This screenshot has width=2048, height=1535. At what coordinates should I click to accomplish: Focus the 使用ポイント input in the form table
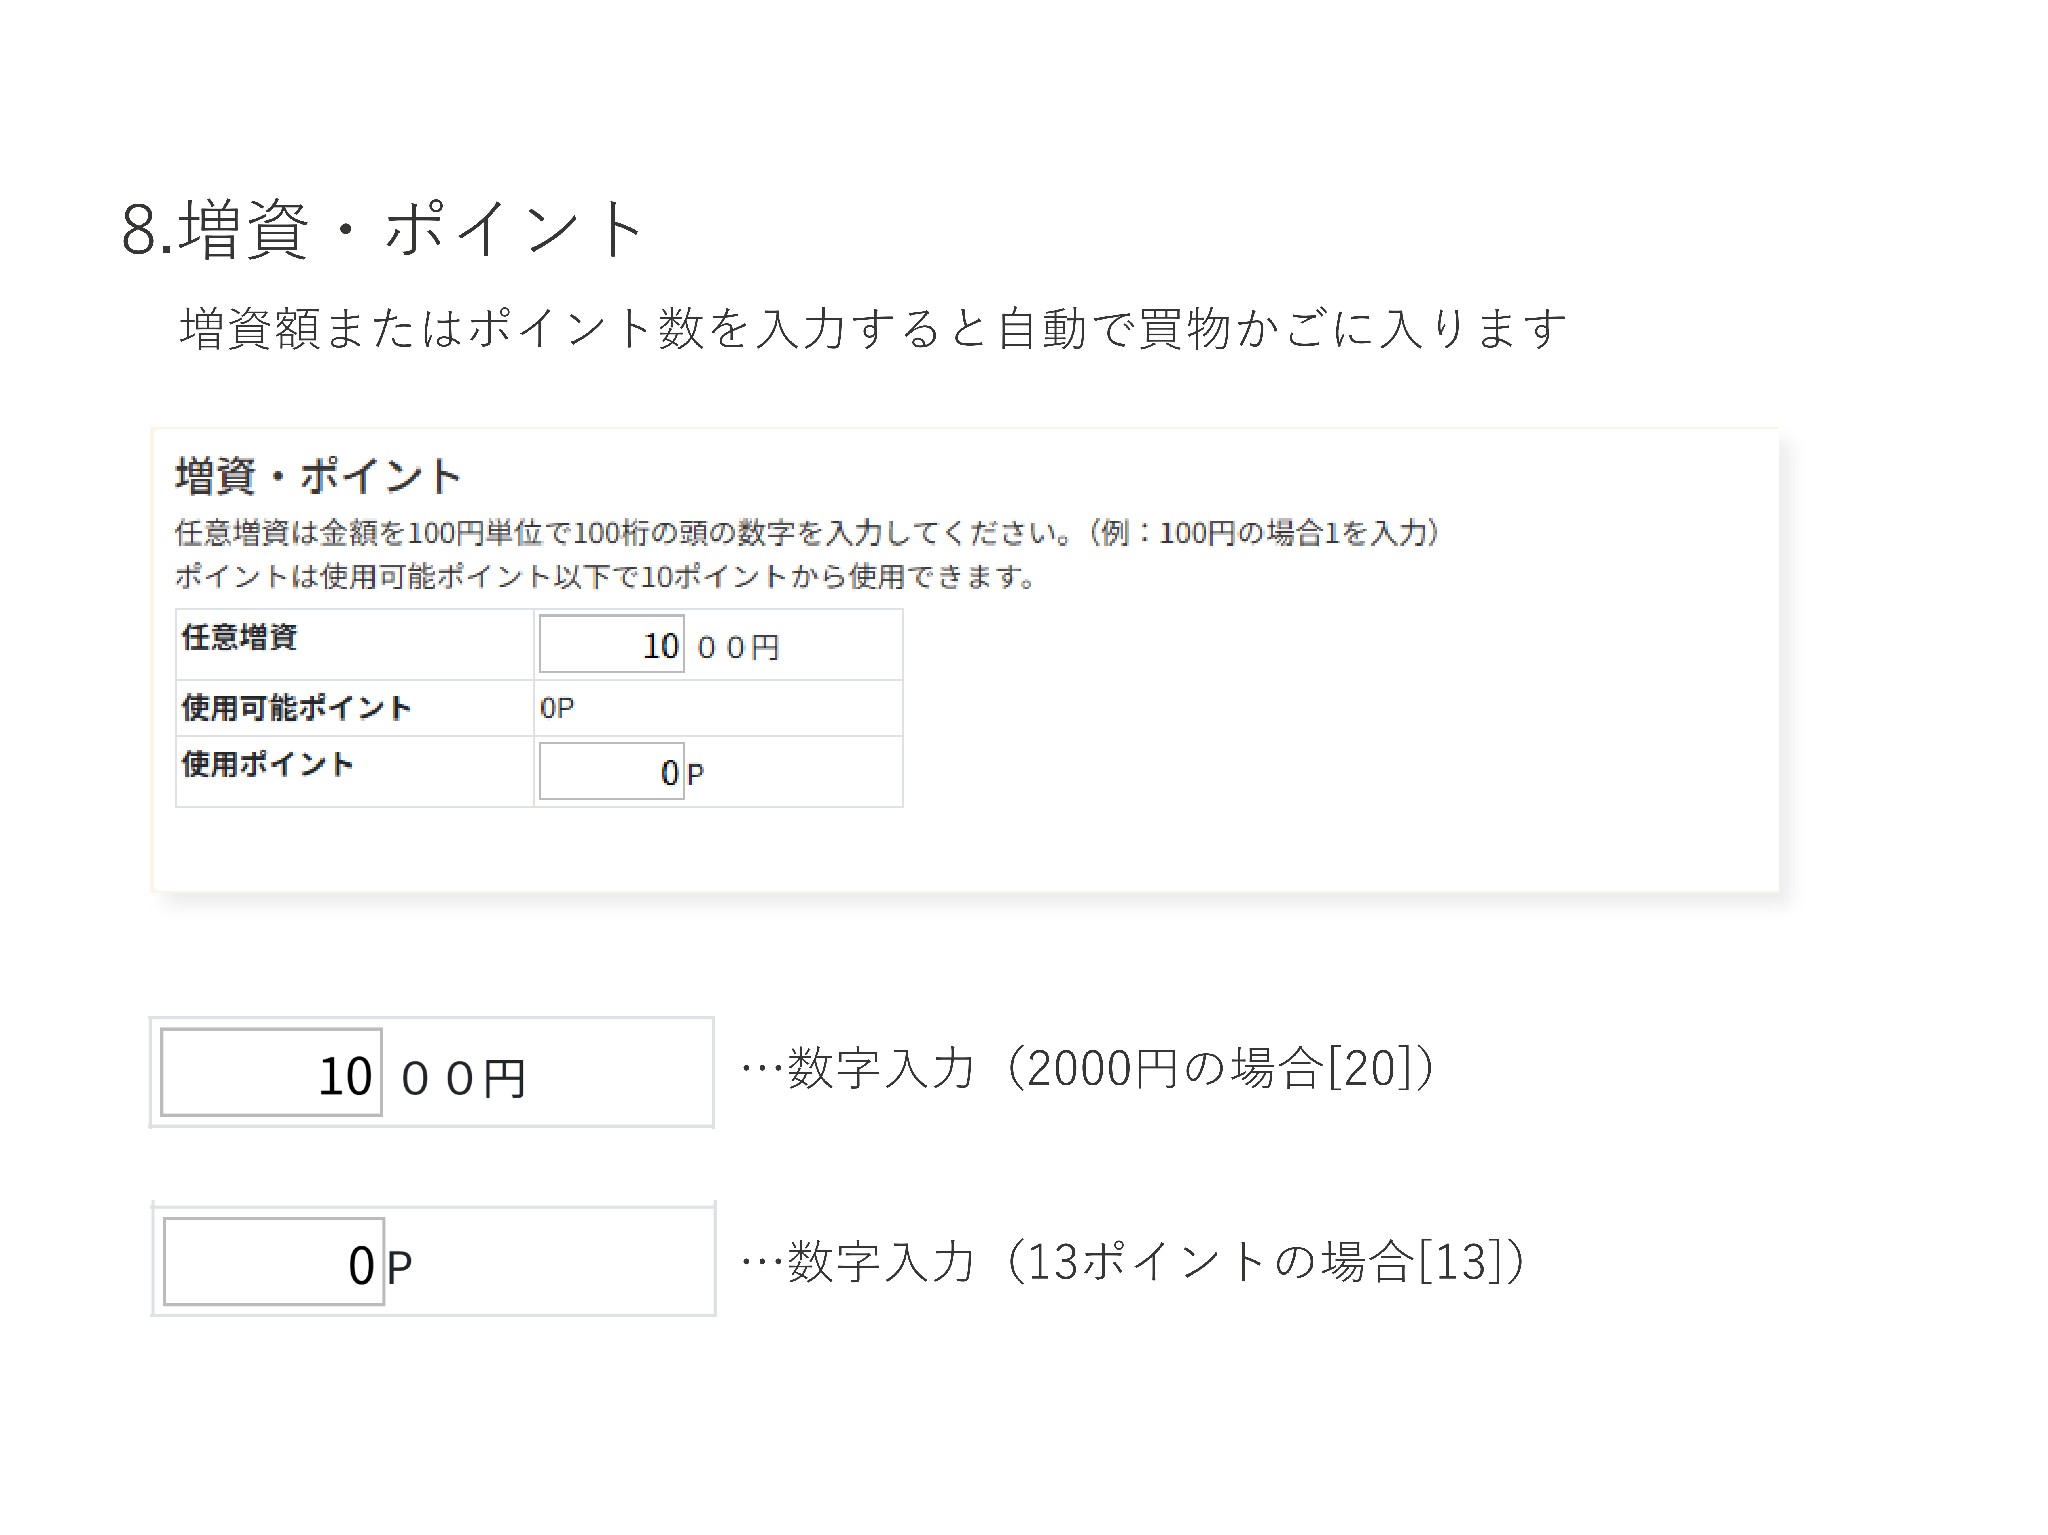coord(611,771)
